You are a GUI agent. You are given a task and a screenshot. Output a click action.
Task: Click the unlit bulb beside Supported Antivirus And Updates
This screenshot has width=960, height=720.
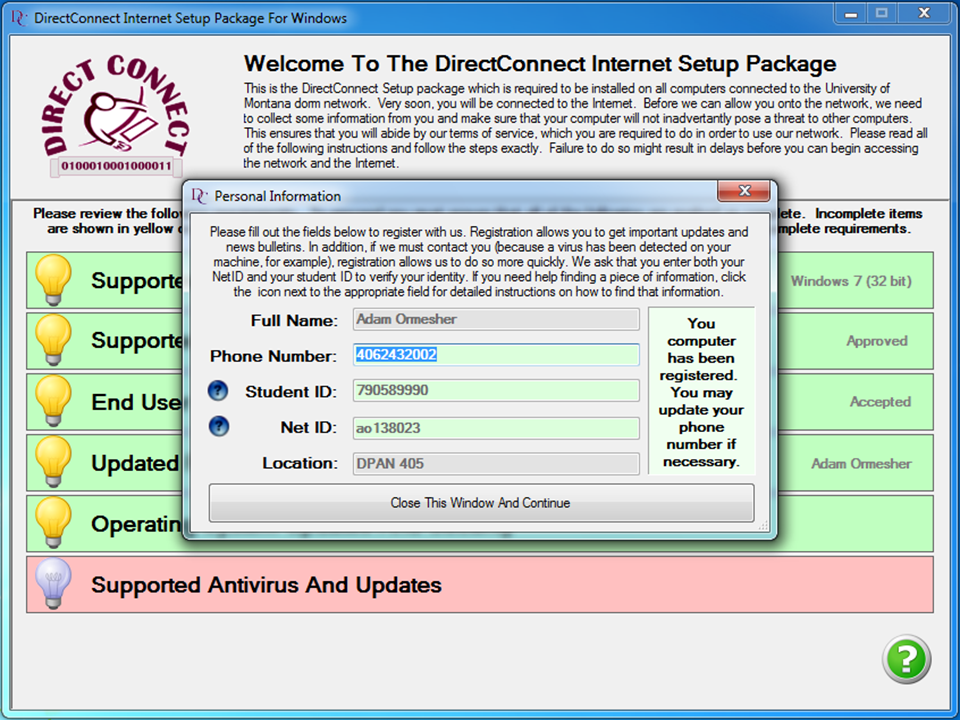53,583
